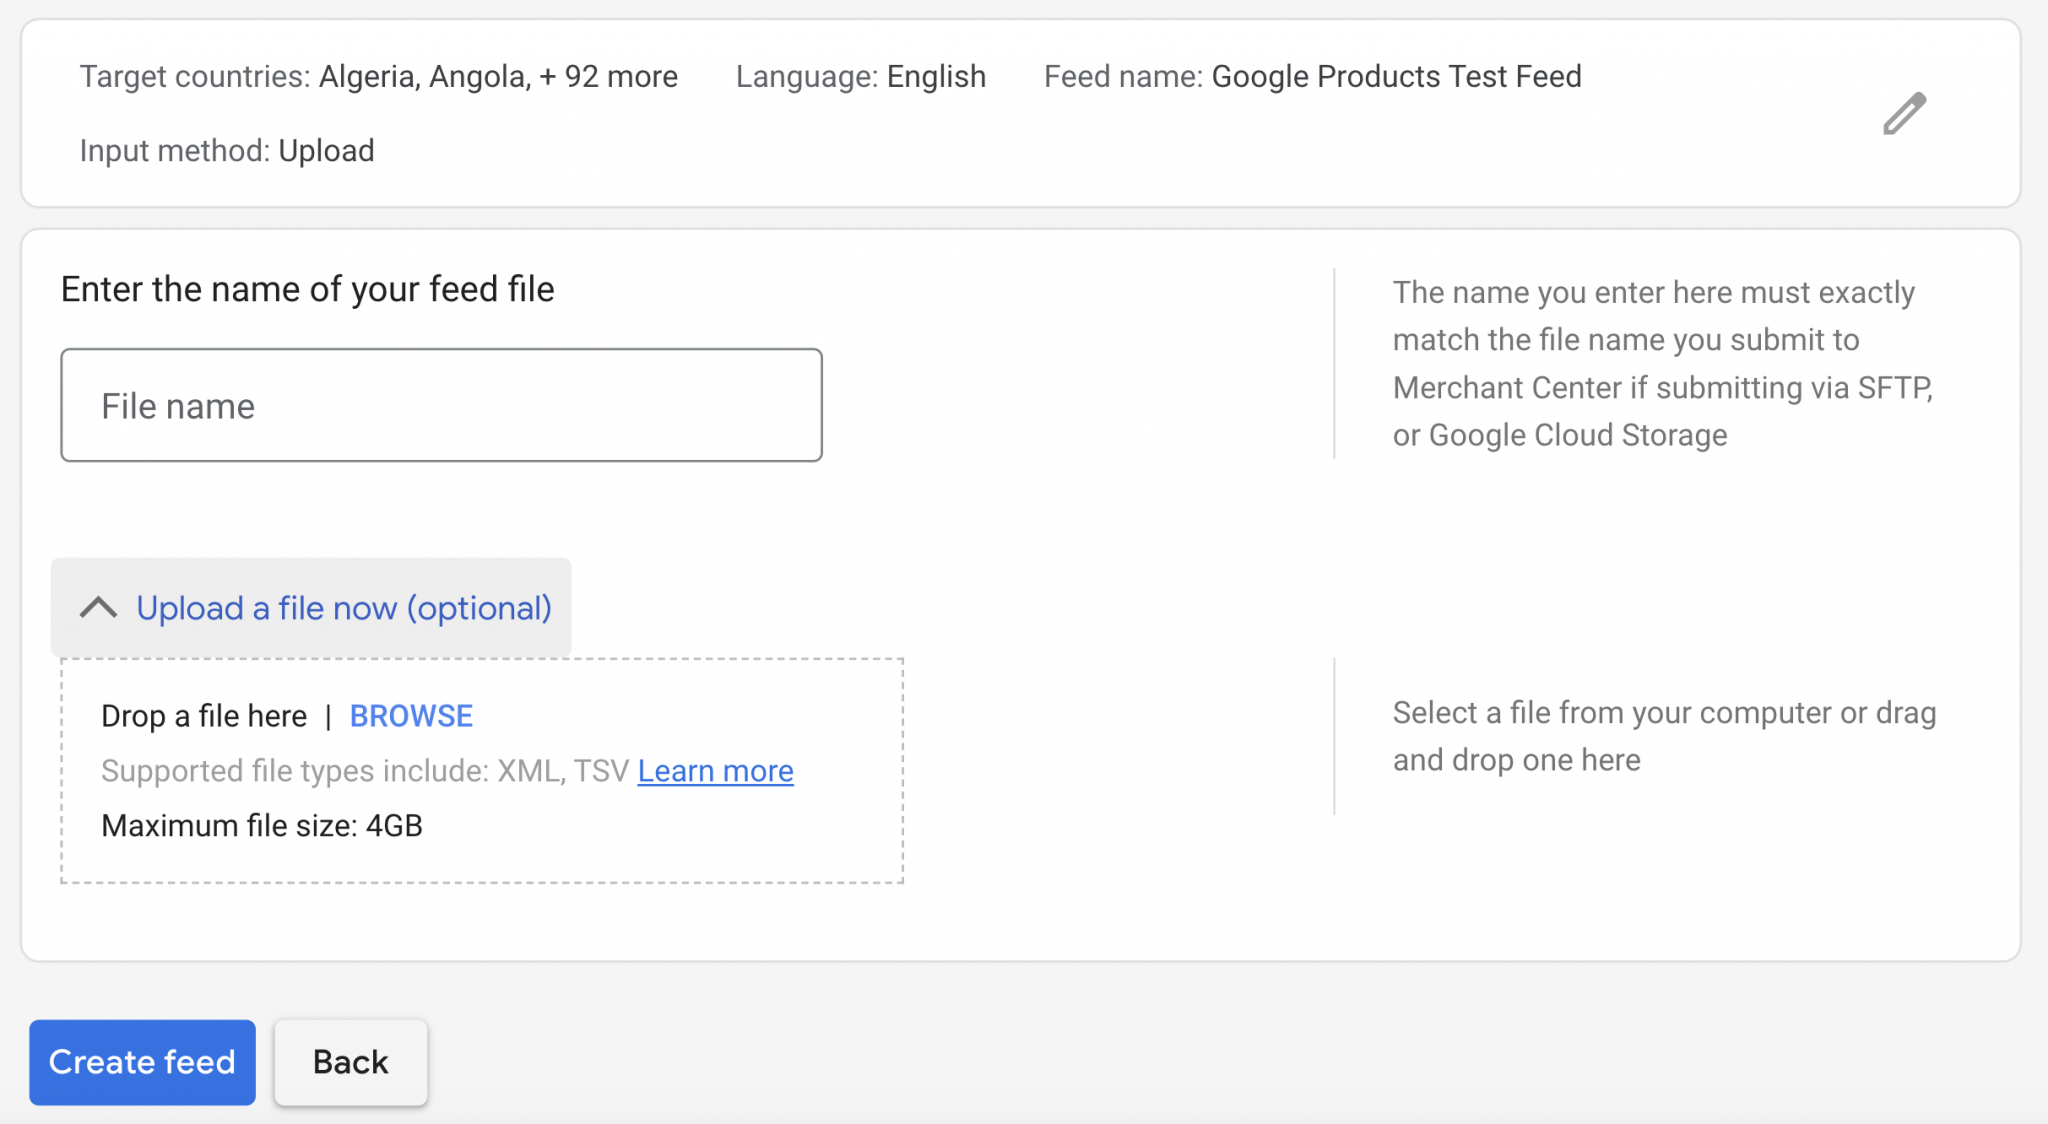The image size is (2048, 1124).
Task: Click the 'Drop a file here' text
Action: [204, 716]
